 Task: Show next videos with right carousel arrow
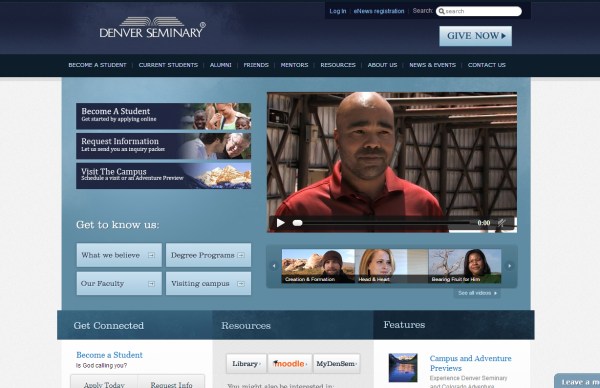[509, 266]
